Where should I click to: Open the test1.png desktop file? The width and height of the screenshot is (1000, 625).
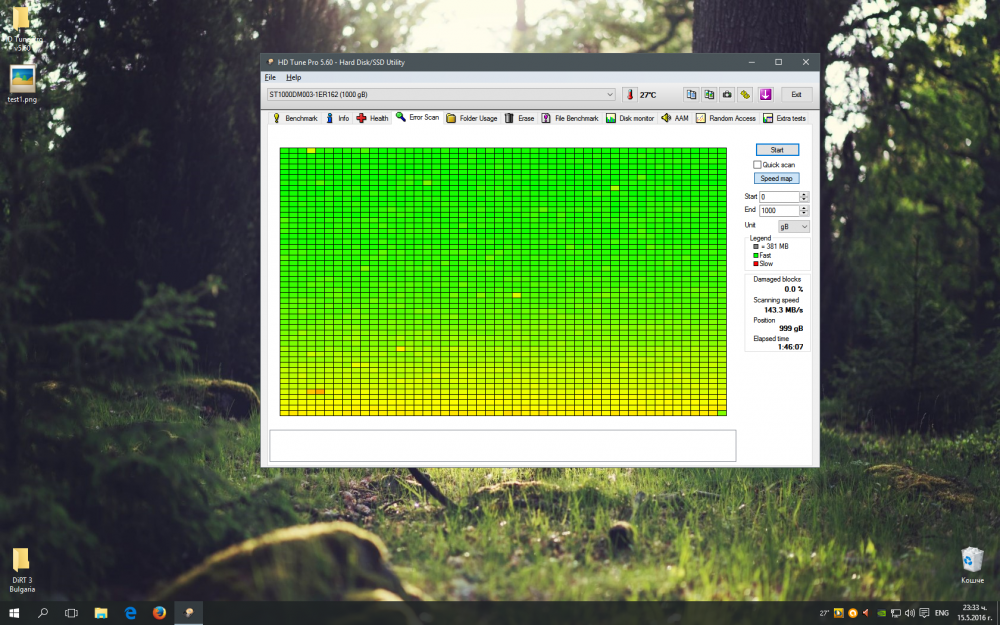[x=22, y=84]
